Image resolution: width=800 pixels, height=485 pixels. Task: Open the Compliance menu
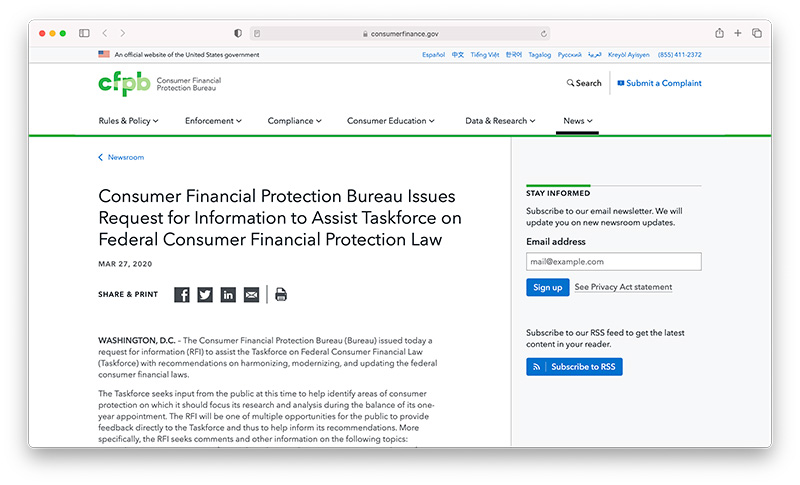(294, 121)
